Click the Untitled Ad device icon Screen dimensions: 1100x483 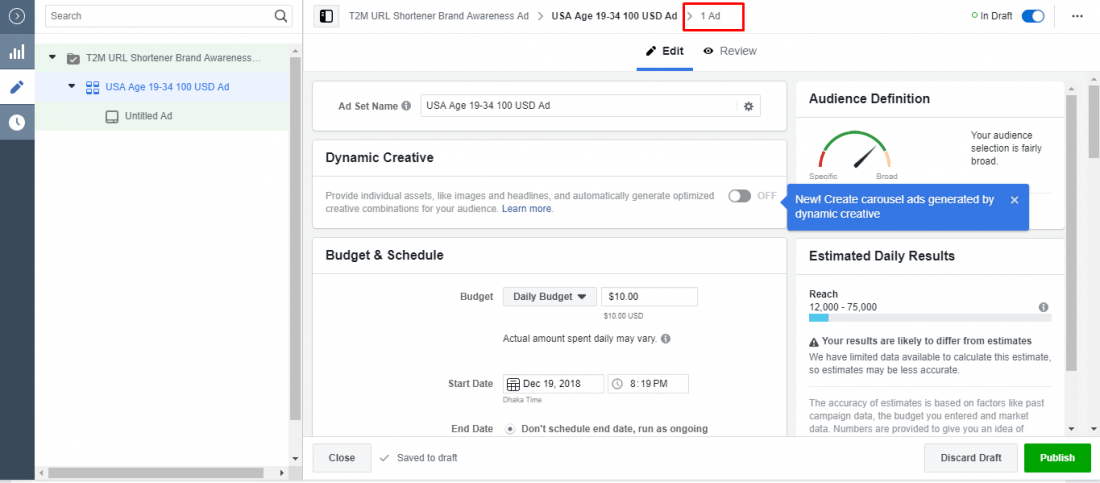click(112, 117)
